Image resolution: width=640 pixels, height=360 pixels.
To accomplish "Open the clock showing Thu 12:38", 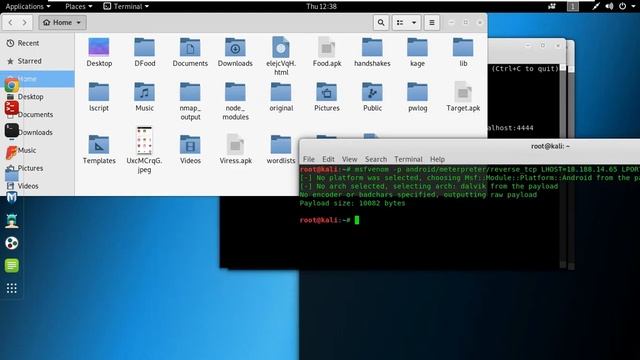I will point(321,6).
